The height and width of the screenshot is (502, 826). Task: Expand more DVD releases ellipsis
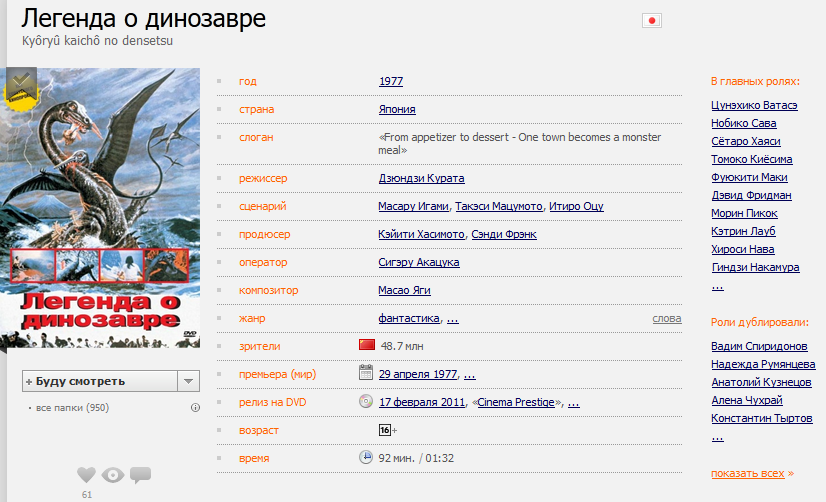tap(574, 403)
